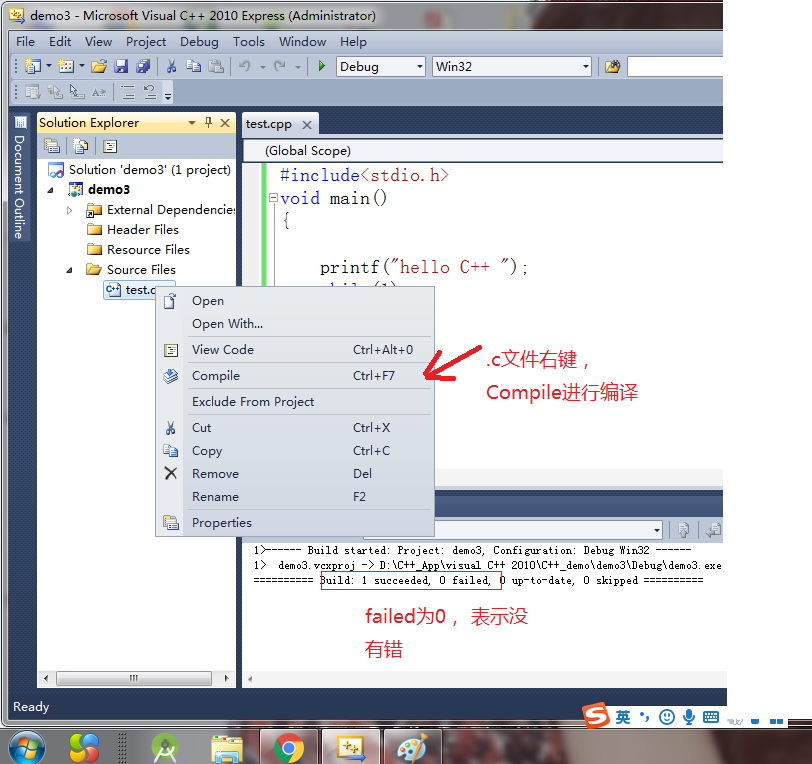Pin the Solution Explorer panel
The height and width of the screenshot is (764, 812).
click(x=208, y=122)
